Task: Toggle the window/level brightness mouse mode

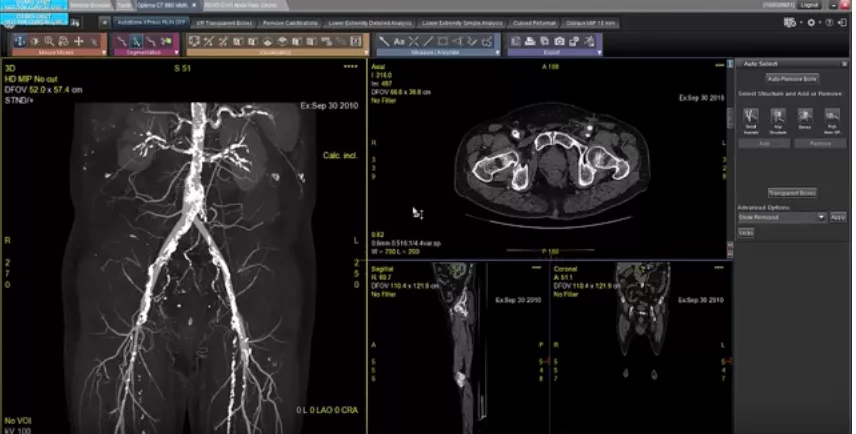Action: [34, 41]
